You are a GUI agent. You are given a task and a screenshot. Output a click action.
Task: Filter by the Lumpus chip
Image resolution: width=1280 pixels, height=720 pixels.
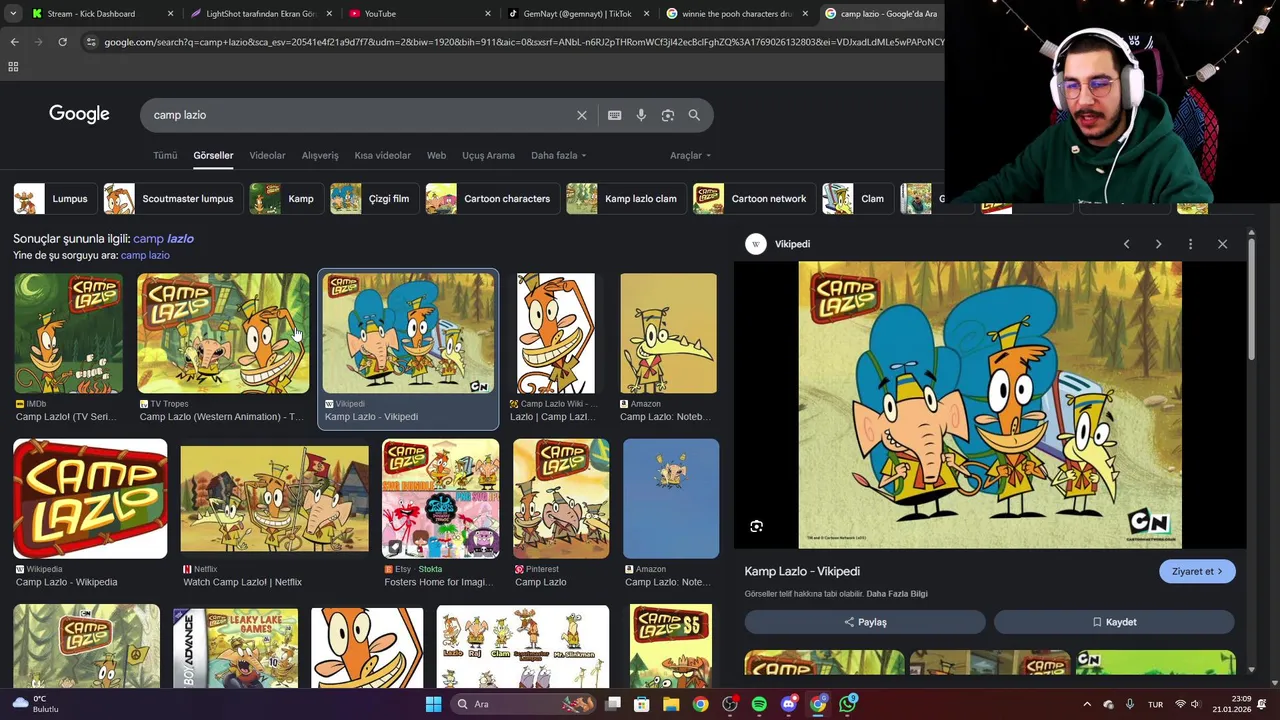point(55,199)
